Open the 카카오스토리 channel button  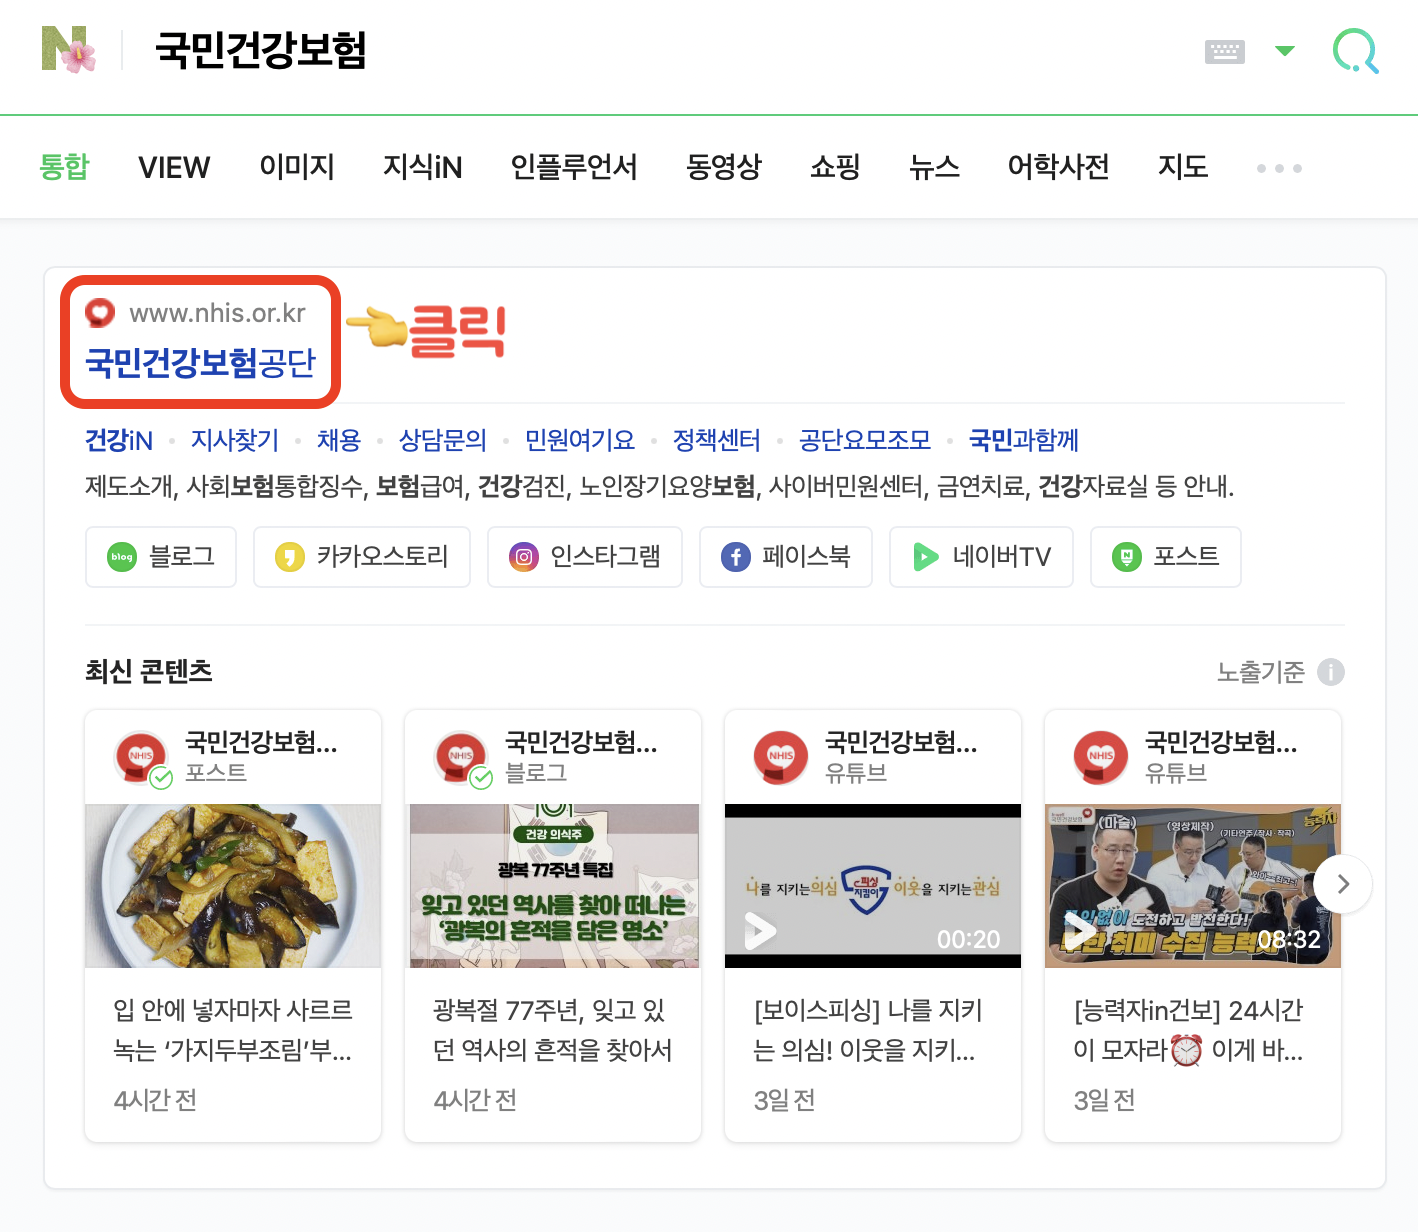[x=362, y=557]
